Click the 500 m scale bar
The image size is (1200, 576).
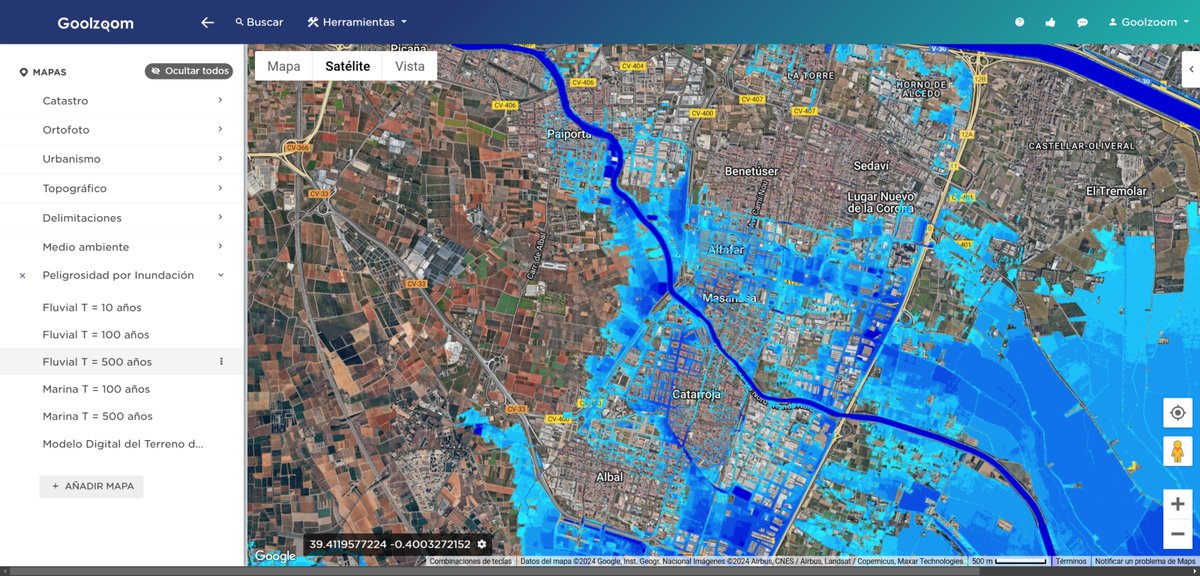click(x=1008, y=561)
